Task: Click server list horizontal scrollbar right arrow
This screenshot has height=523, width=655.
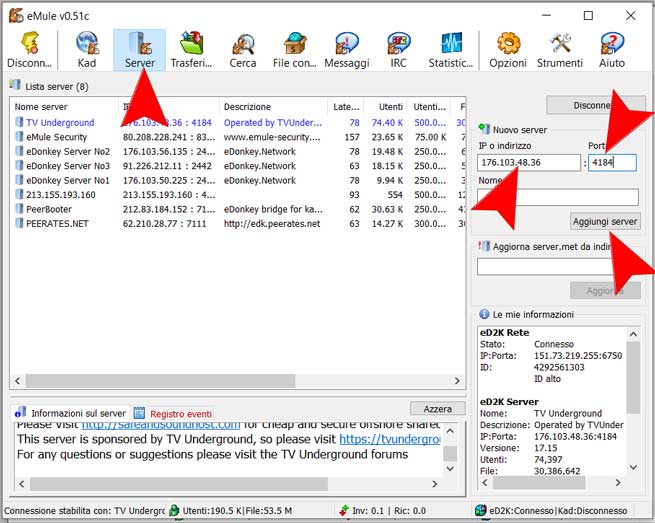Action: (457, 381)
